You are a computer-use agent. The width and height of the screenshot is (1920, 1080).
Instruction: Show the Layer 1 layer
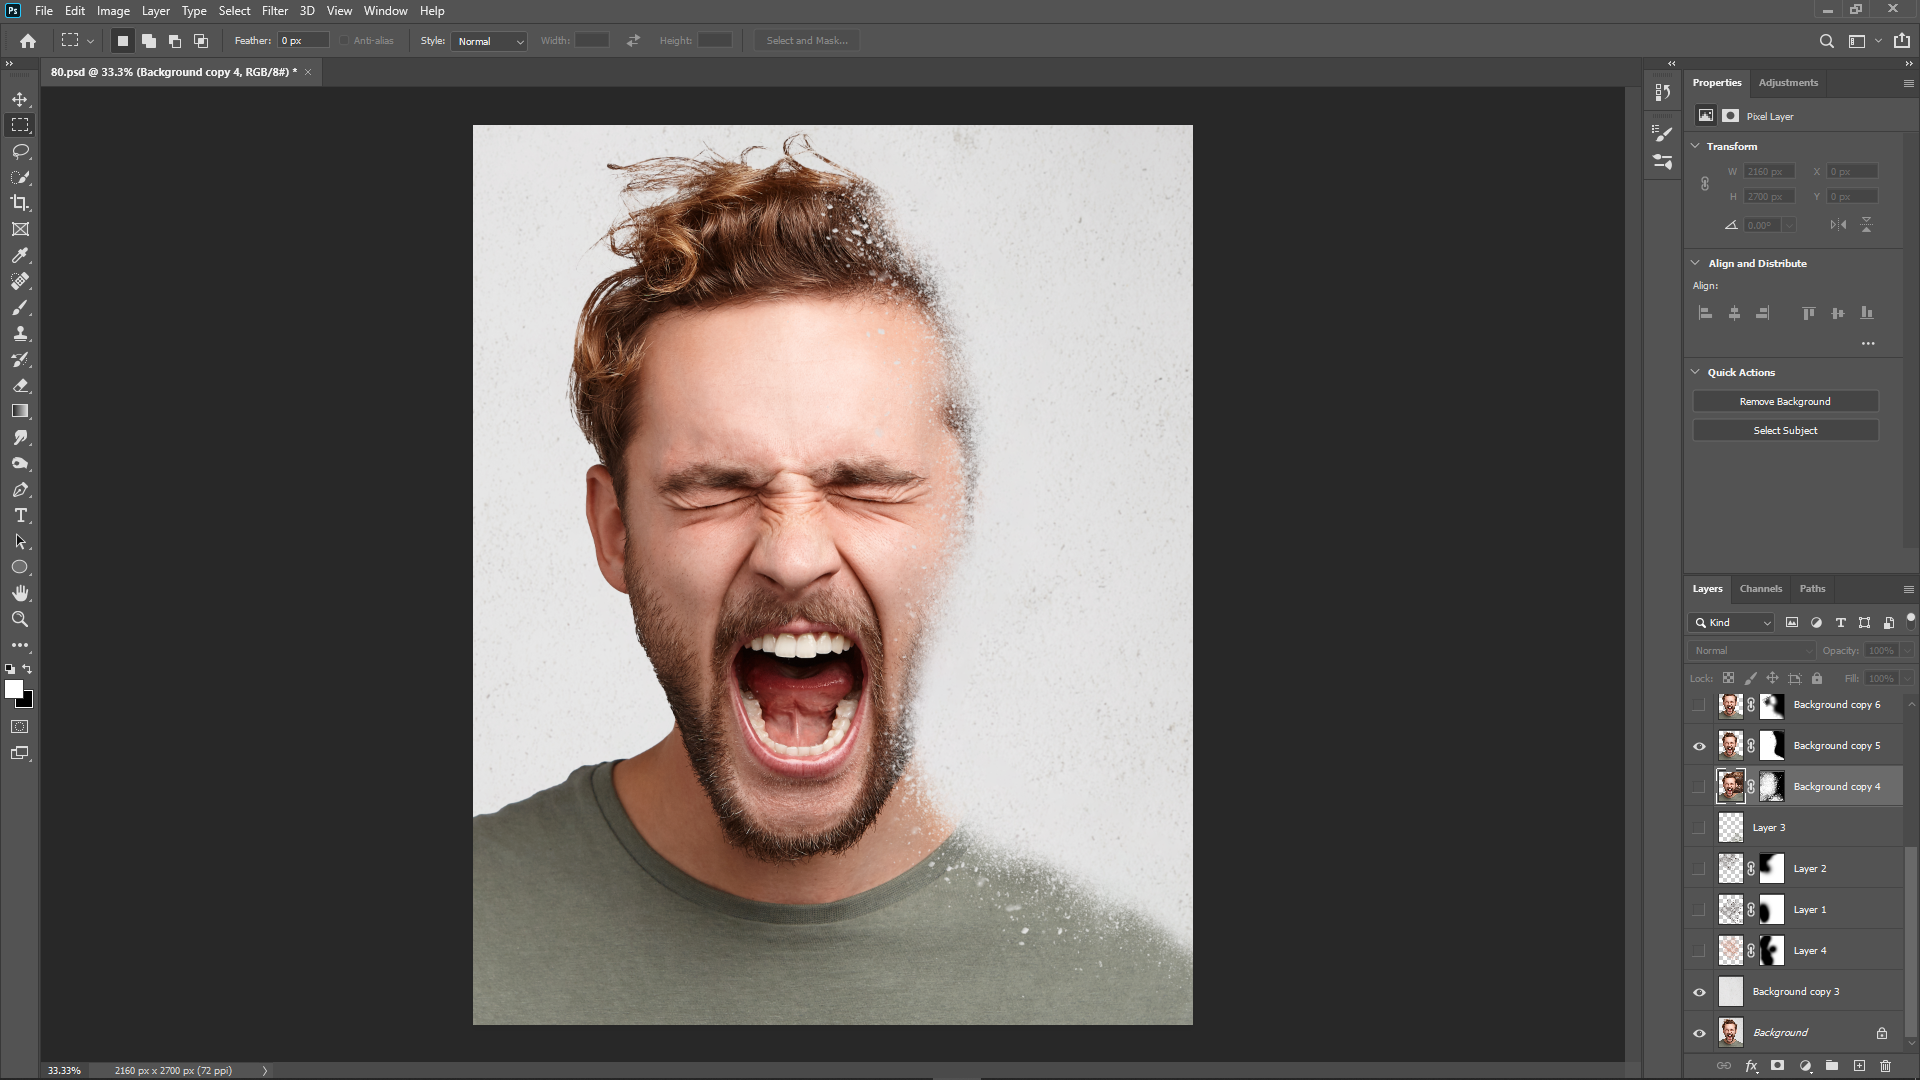(x=1699, y=910)
